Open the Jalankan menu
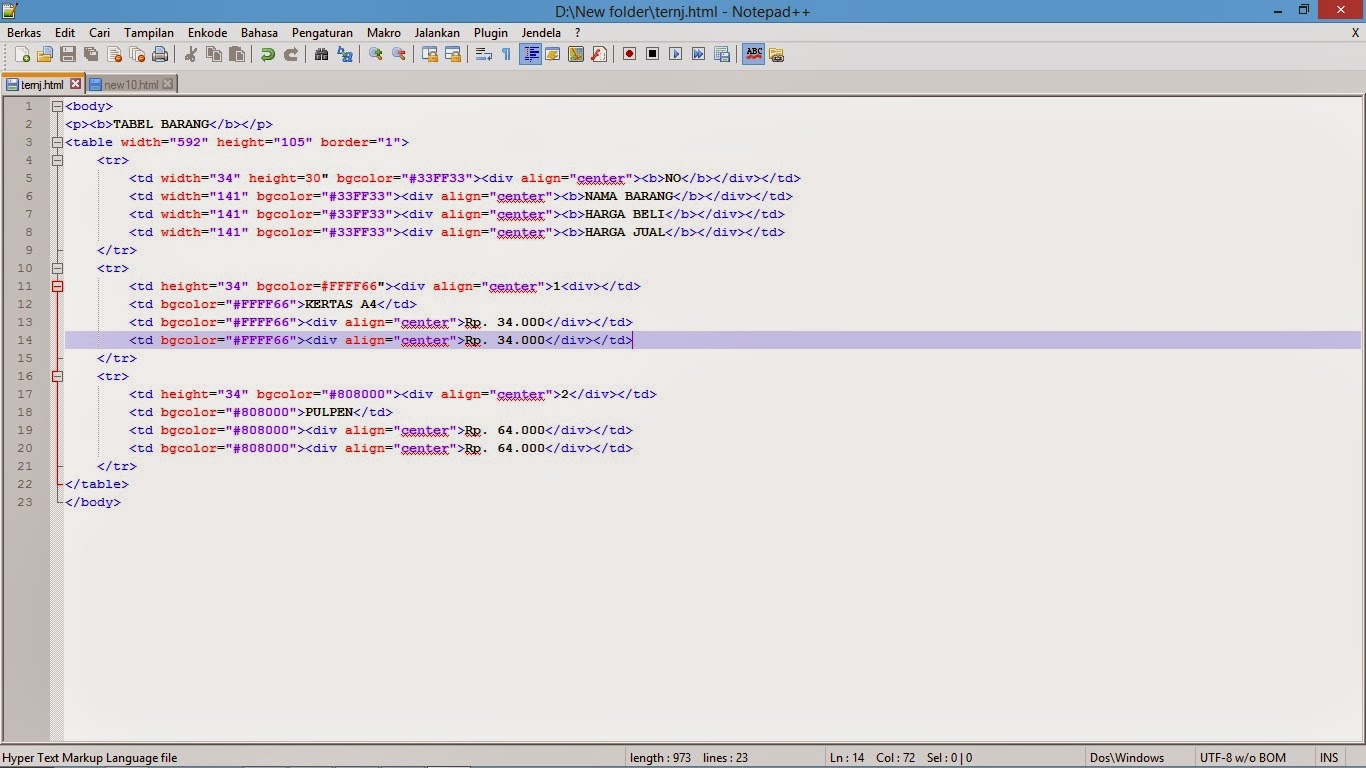 pos(437,33)
